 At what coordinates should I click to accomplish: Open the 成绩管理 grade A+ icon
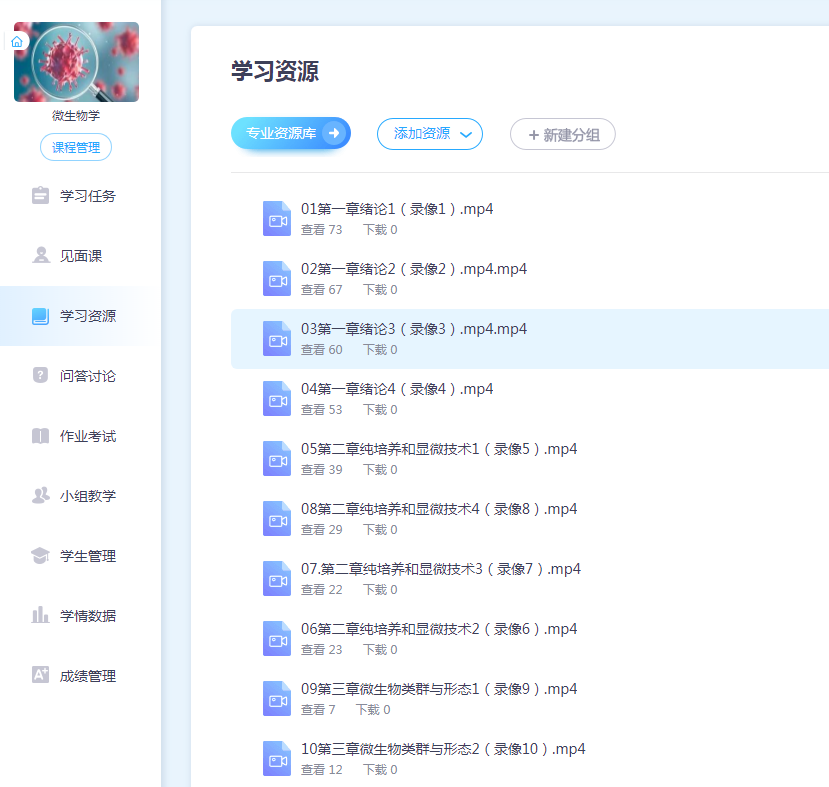click(40, 675)
